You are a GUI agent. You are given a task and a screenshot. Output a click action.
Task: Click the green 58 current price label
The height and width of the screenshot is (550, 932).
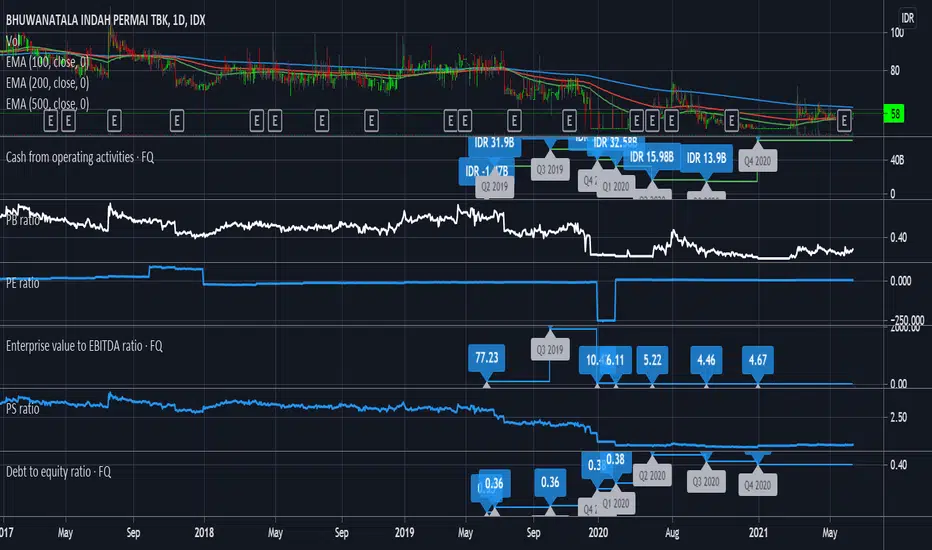point(895,113)
